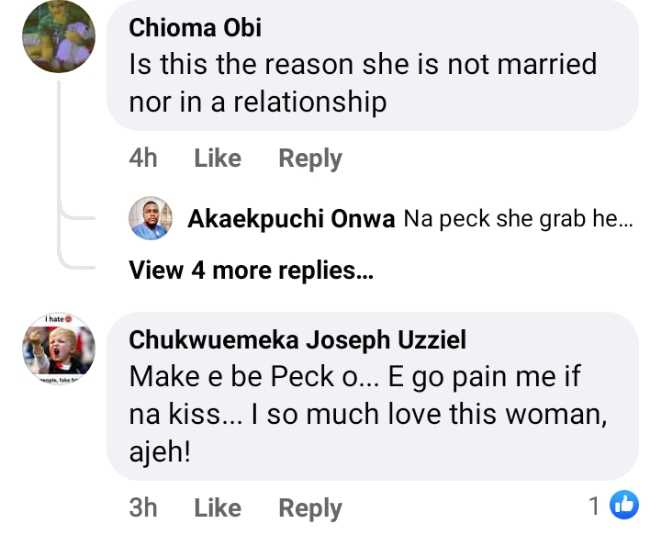This screenshot has width=661, height=545.
Task: Reply to Chukwuemeka's comment
Action: point(310,508)
